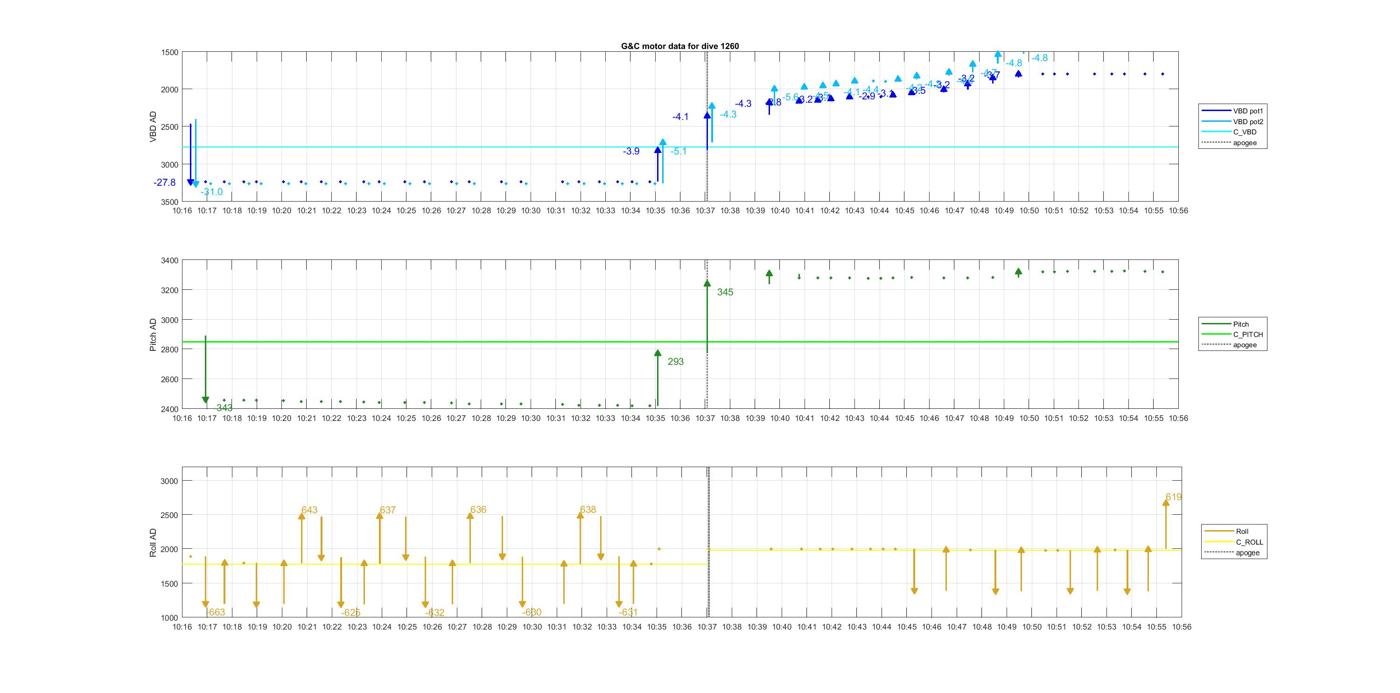Click '10:16' on the Pitch plot time axis

pyautogui.click(x=182, y=418)
